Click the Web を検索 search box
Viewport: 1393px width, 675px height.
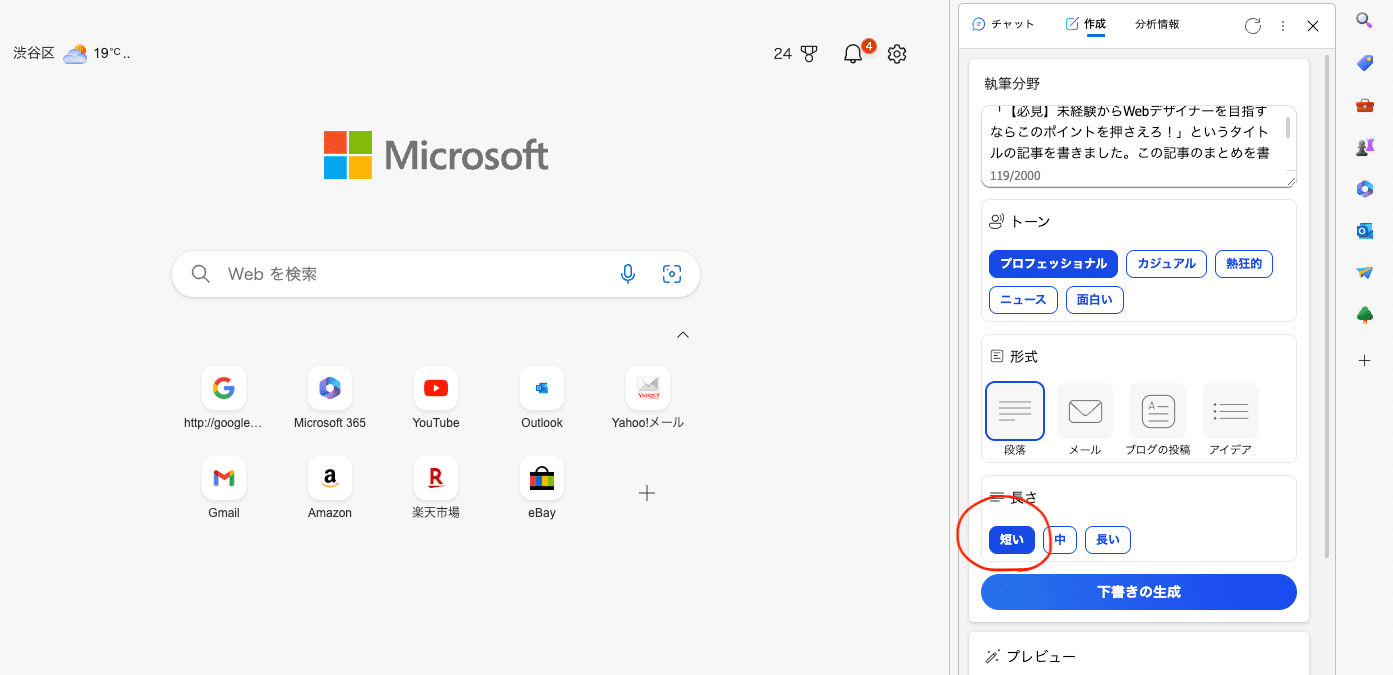(x=436, y=274)
